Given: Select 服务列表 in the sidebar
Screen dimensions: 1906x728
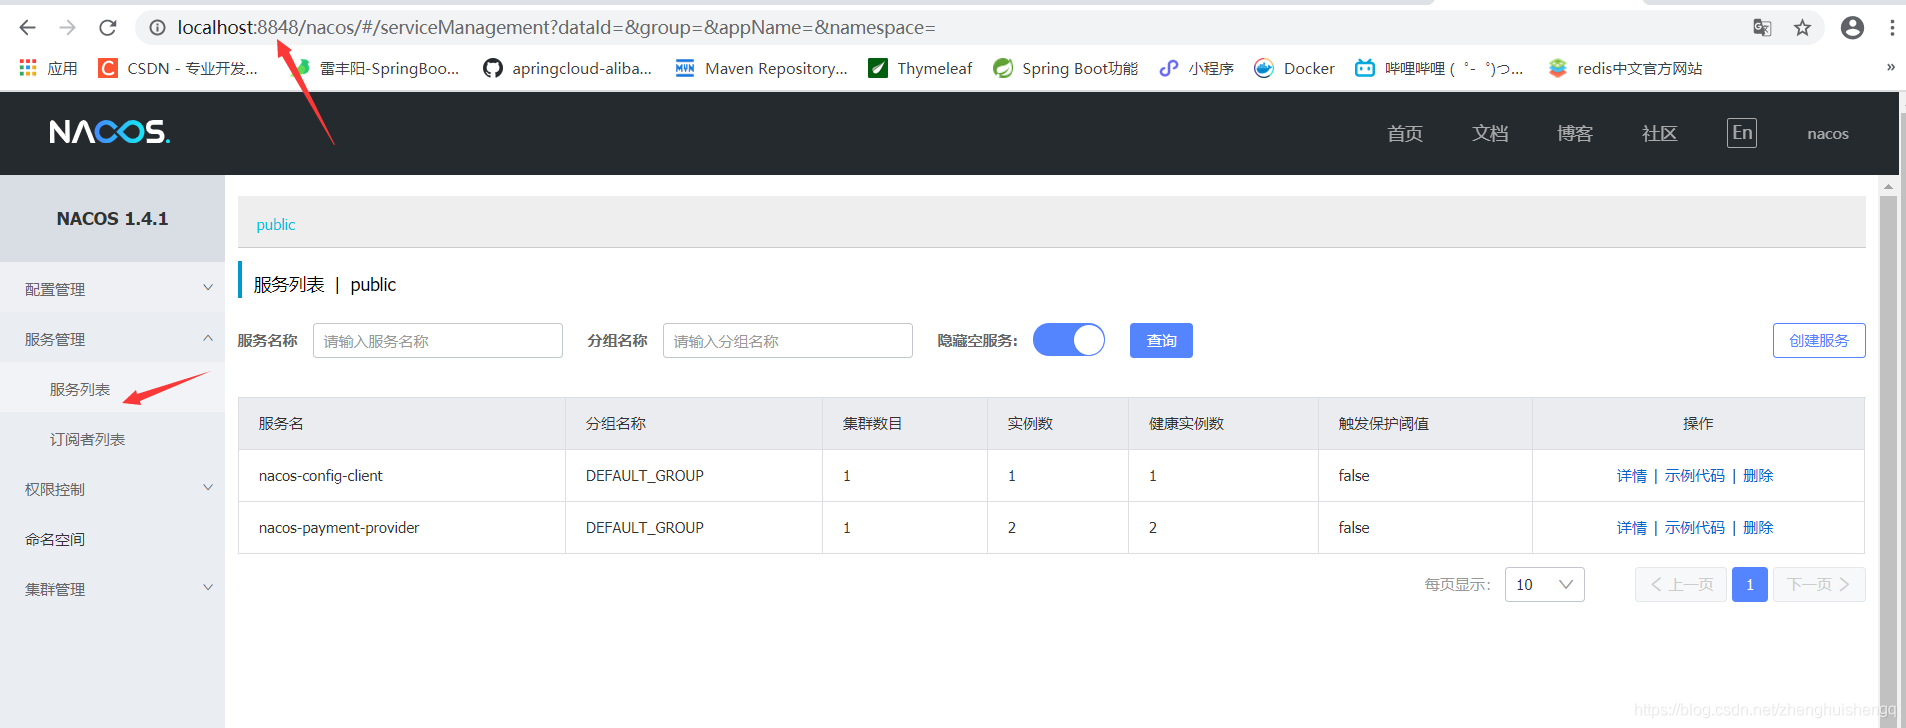Looking at the screenshot, I should pos(80,389).
